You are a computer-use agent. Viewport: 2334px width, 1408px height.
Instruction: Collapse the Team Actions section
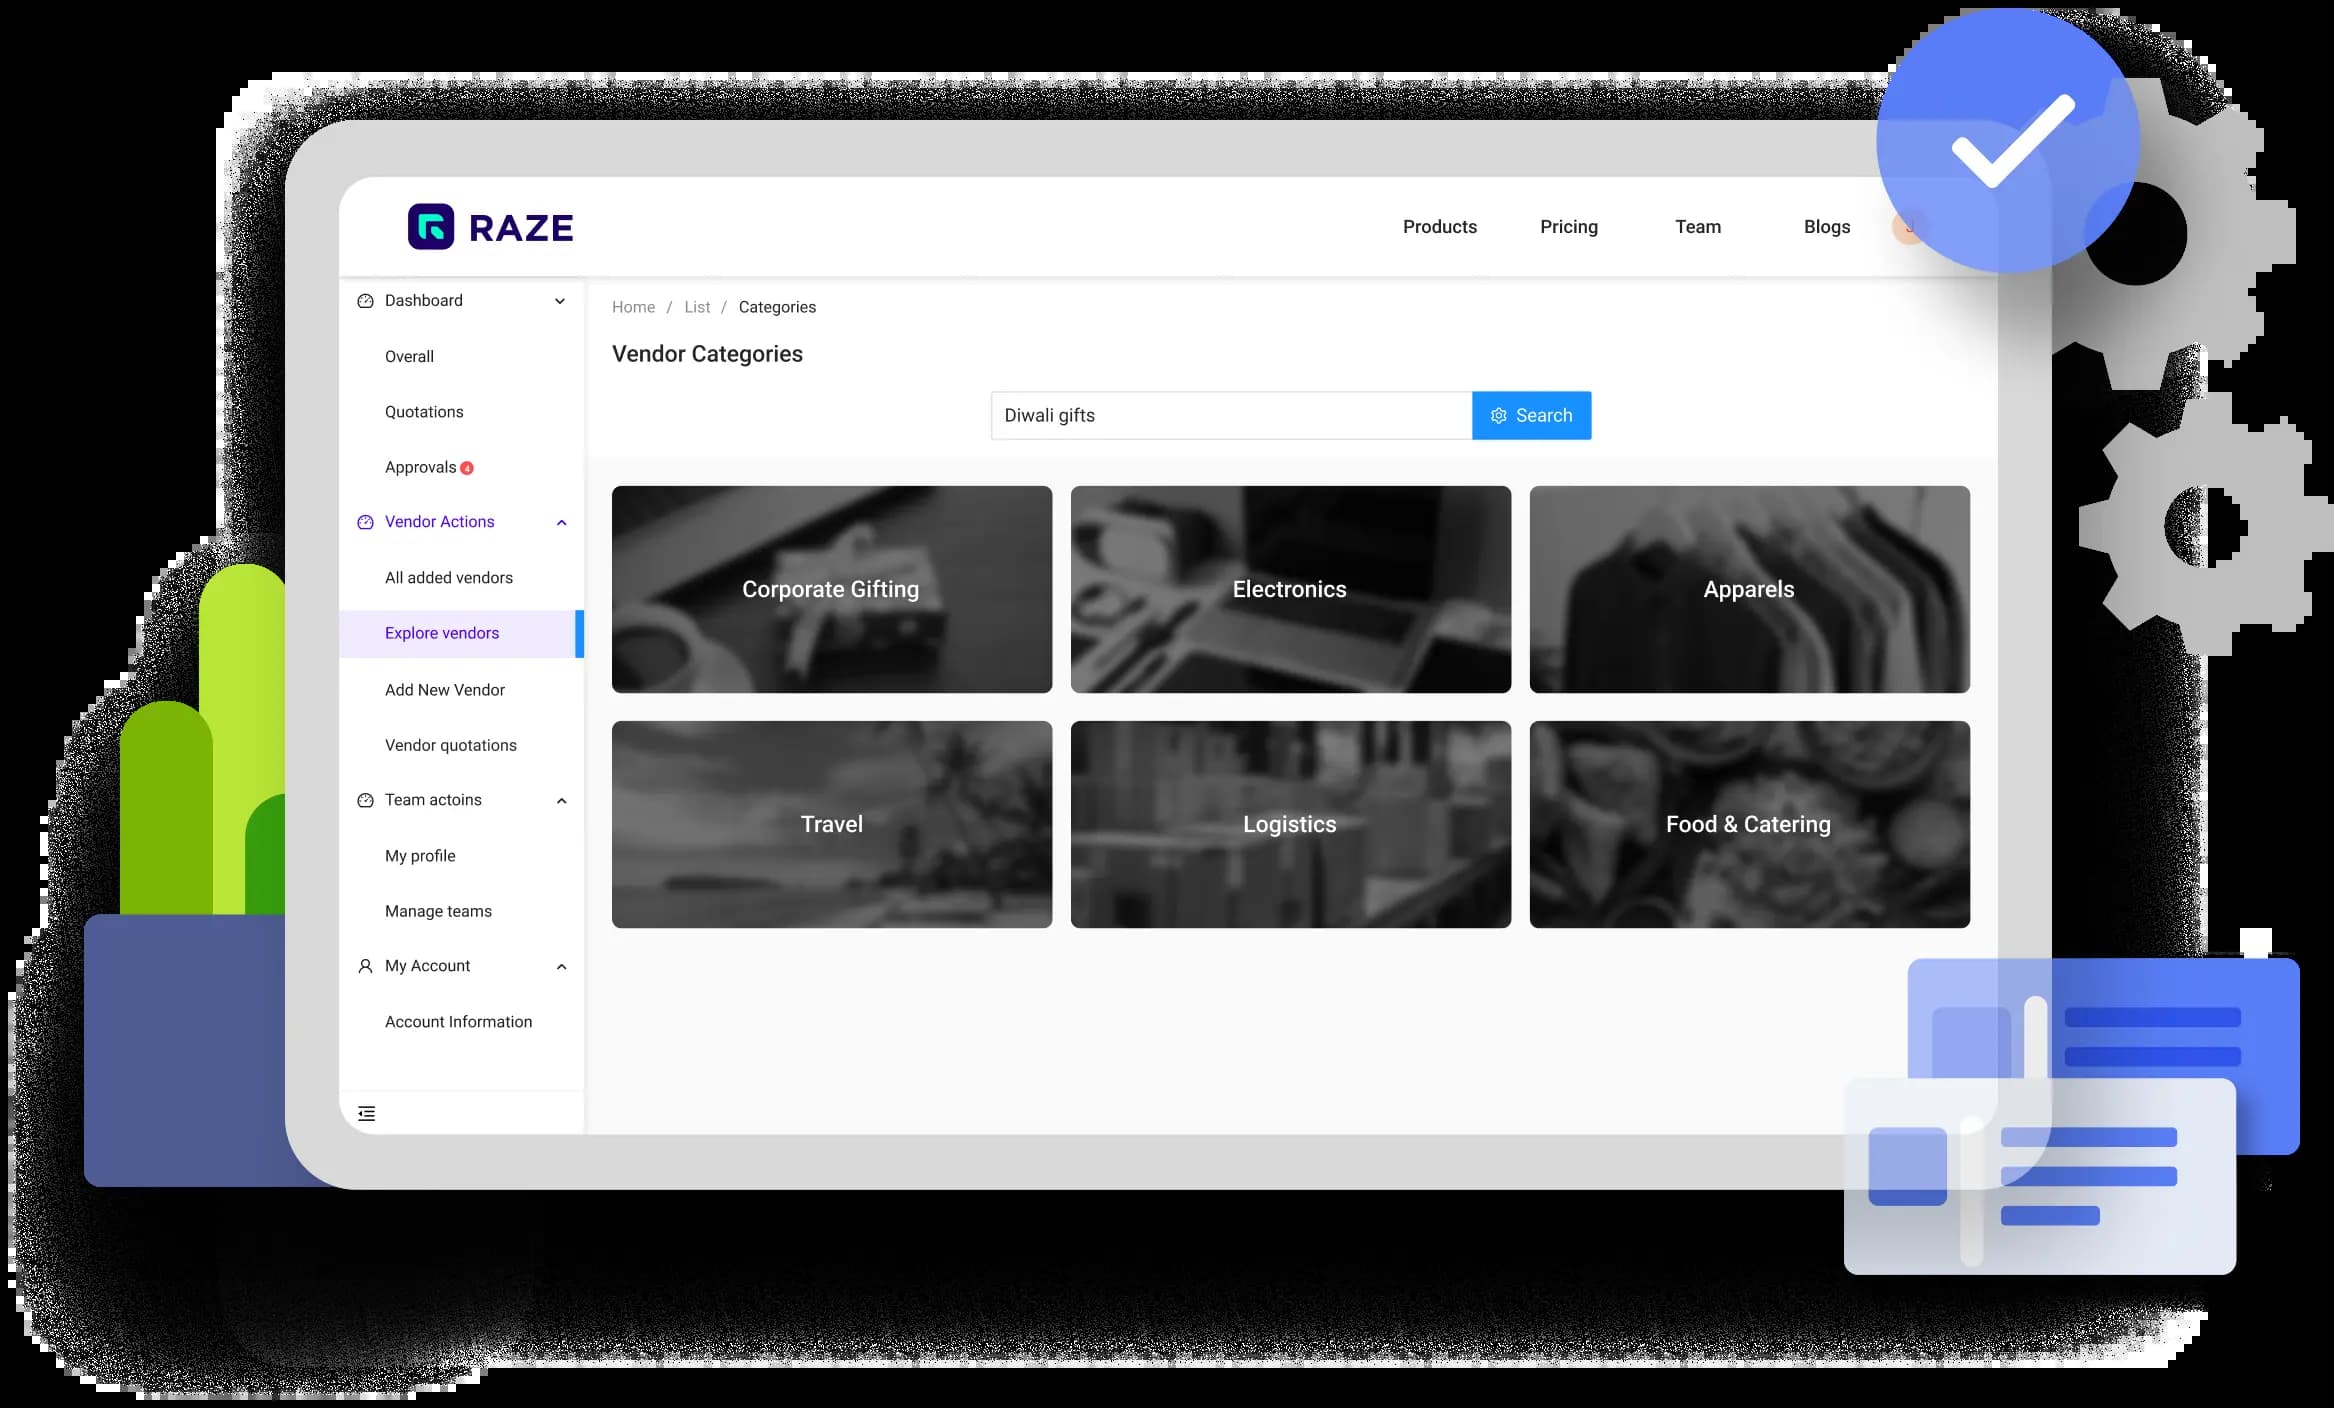pyautogui.click(x=562, y=800)
